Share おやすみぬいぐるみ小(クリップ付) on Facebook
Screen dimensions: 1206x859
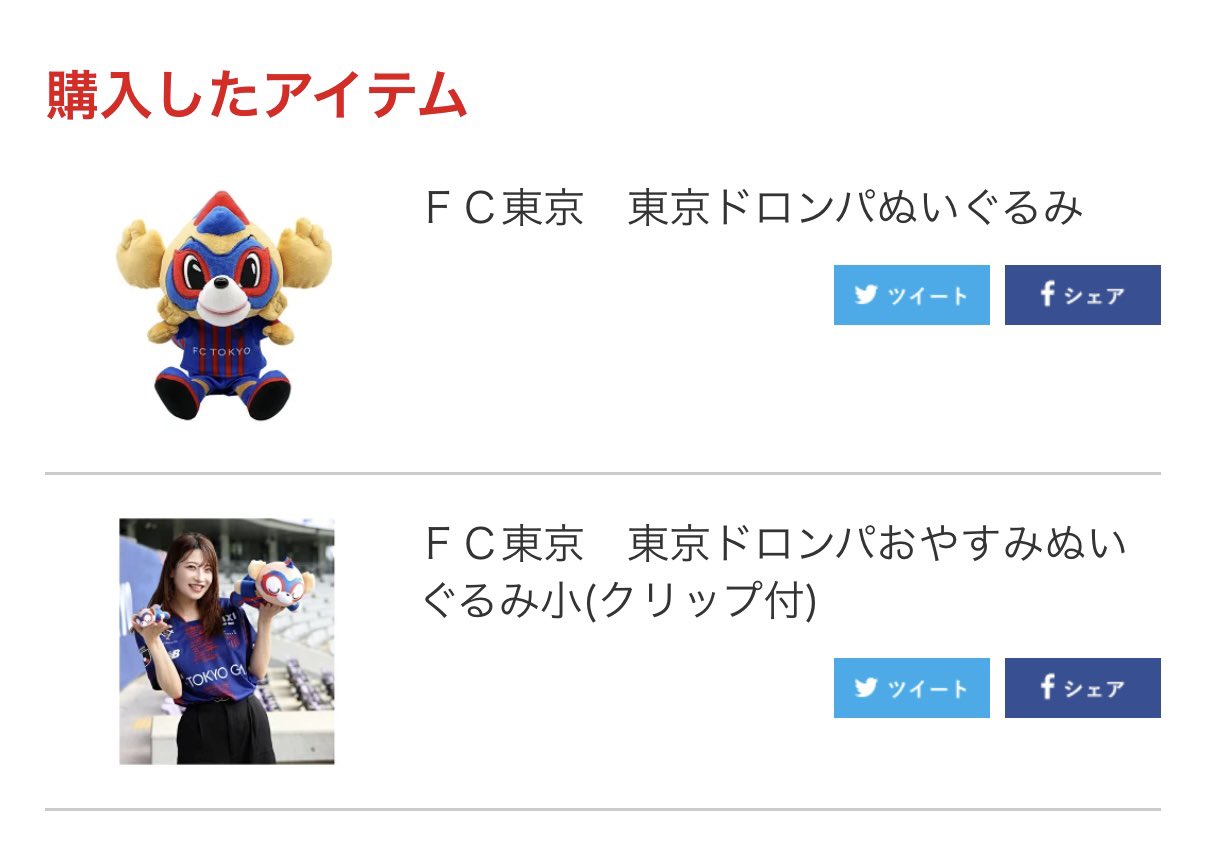(1082, 688)
